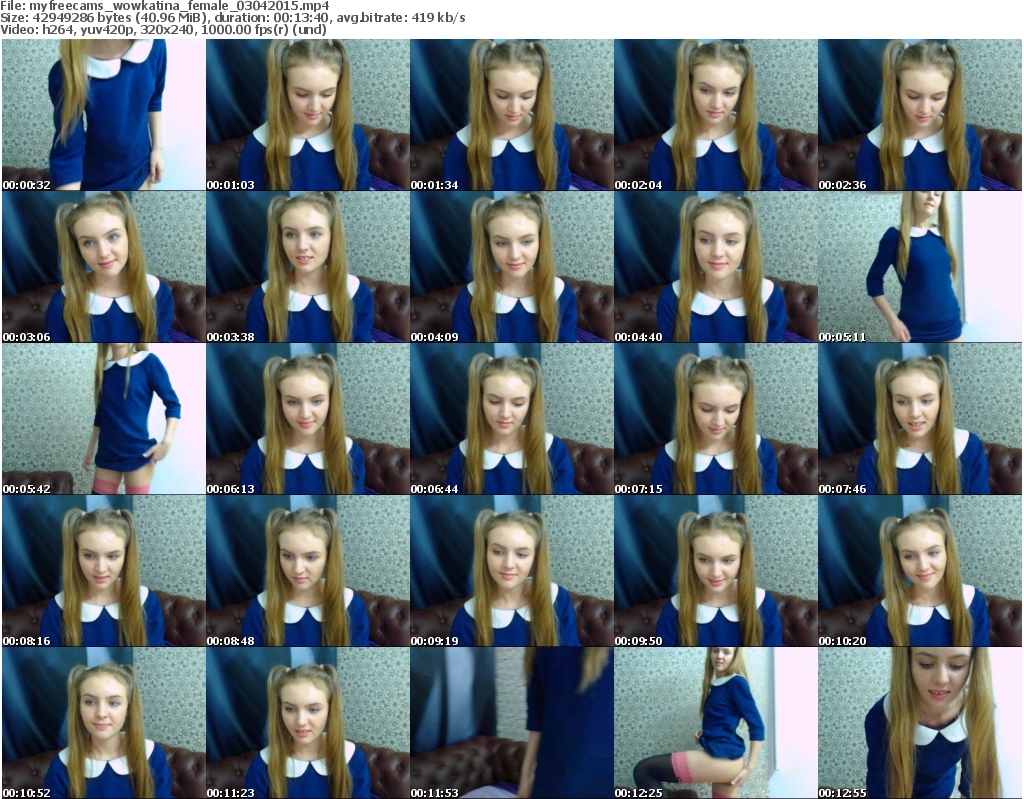Pick the frame timestamped 00:06:13

(307, 419)
